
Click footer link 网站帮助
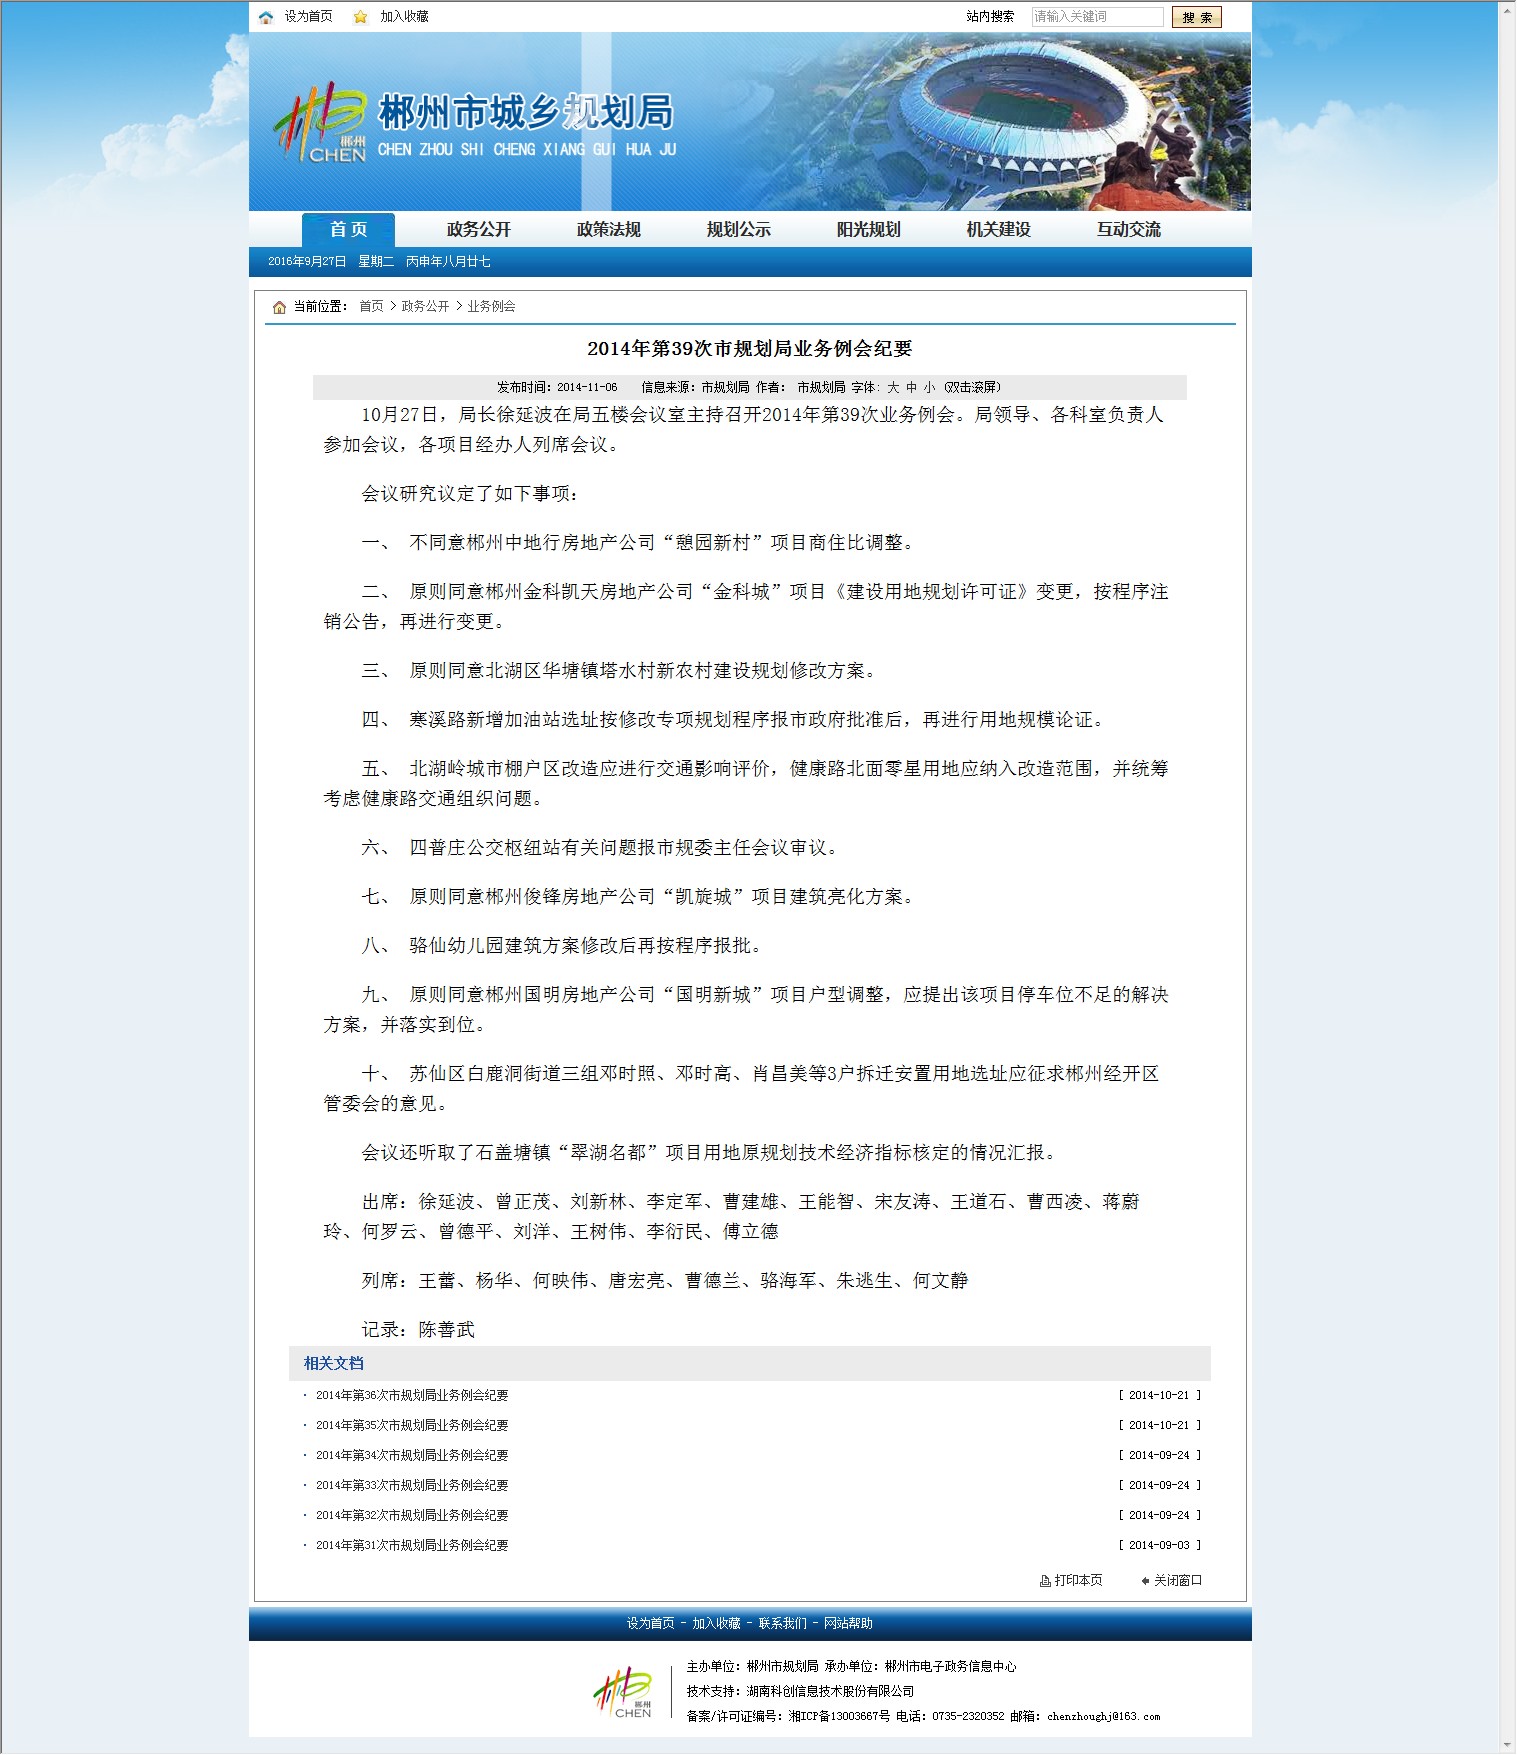[x=848, y=1624]
